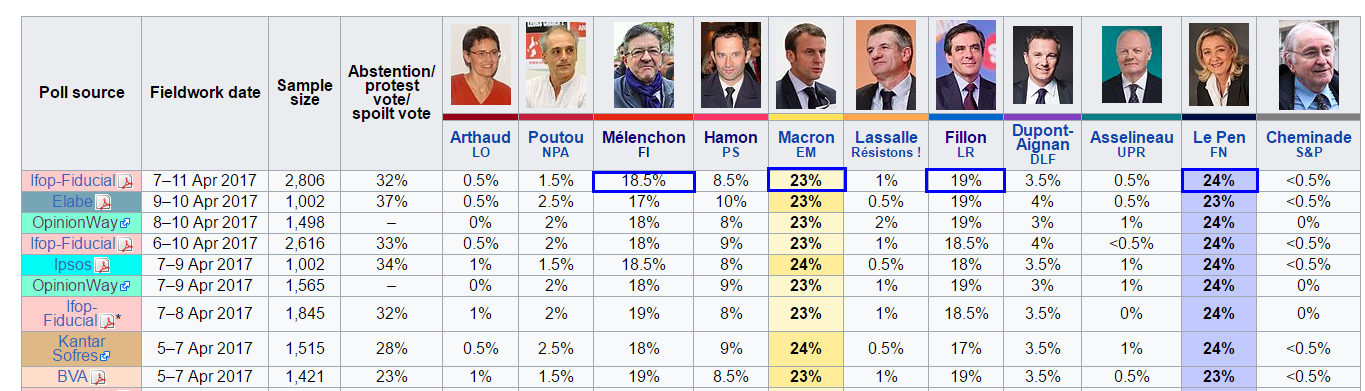Screen dimensions: 1365x391
Task: Open PDF icon for Ifop-Fiducial 6–10 Apr row
Action: (126, 245)
